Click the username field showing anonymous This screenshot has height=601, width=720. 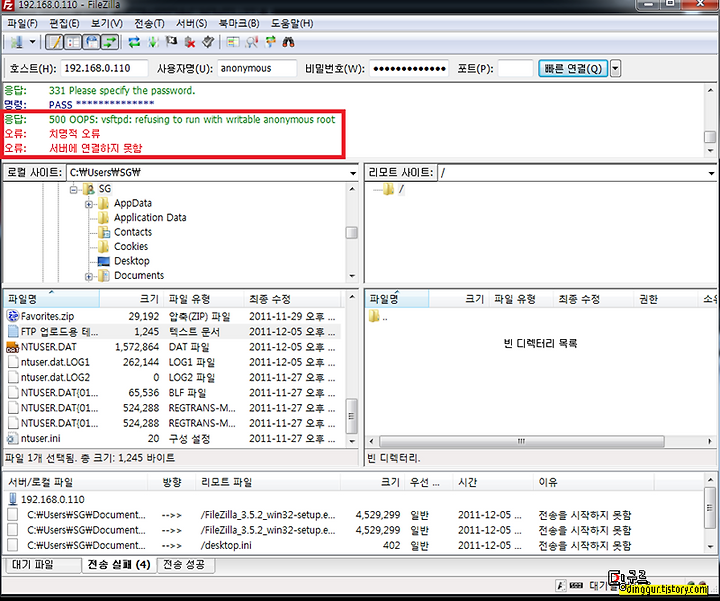point(257,68)
